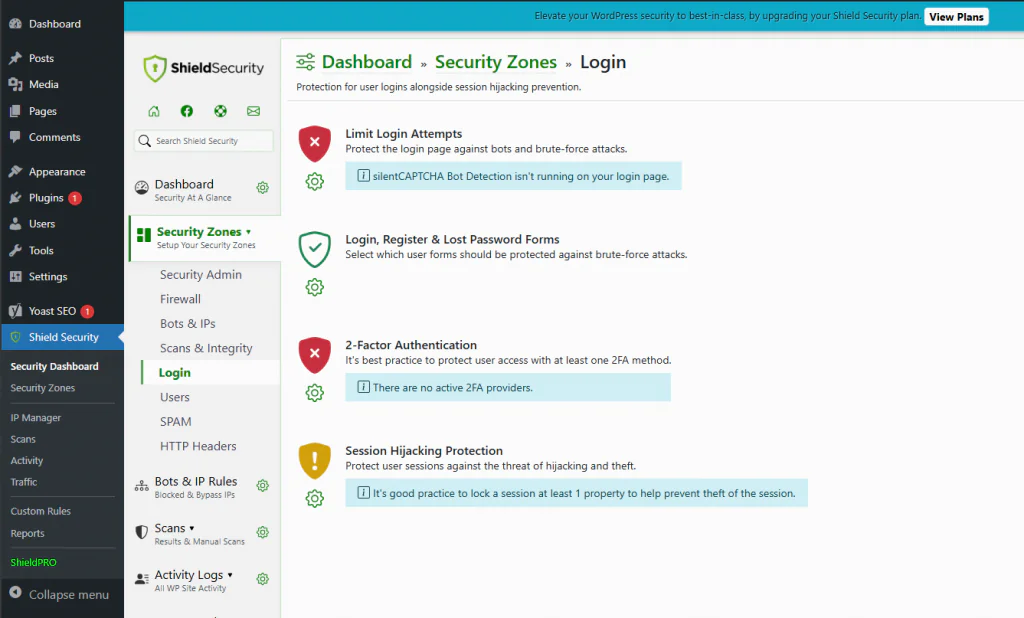
Task: Click the red shield on Limit Login Attempts
Action: [315, 144]
